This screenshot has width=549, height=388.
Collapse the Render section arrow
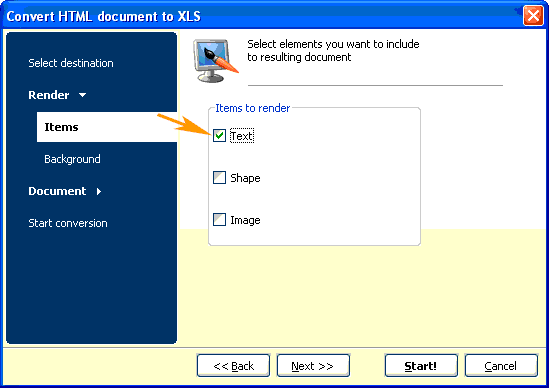tap(83, 95)
